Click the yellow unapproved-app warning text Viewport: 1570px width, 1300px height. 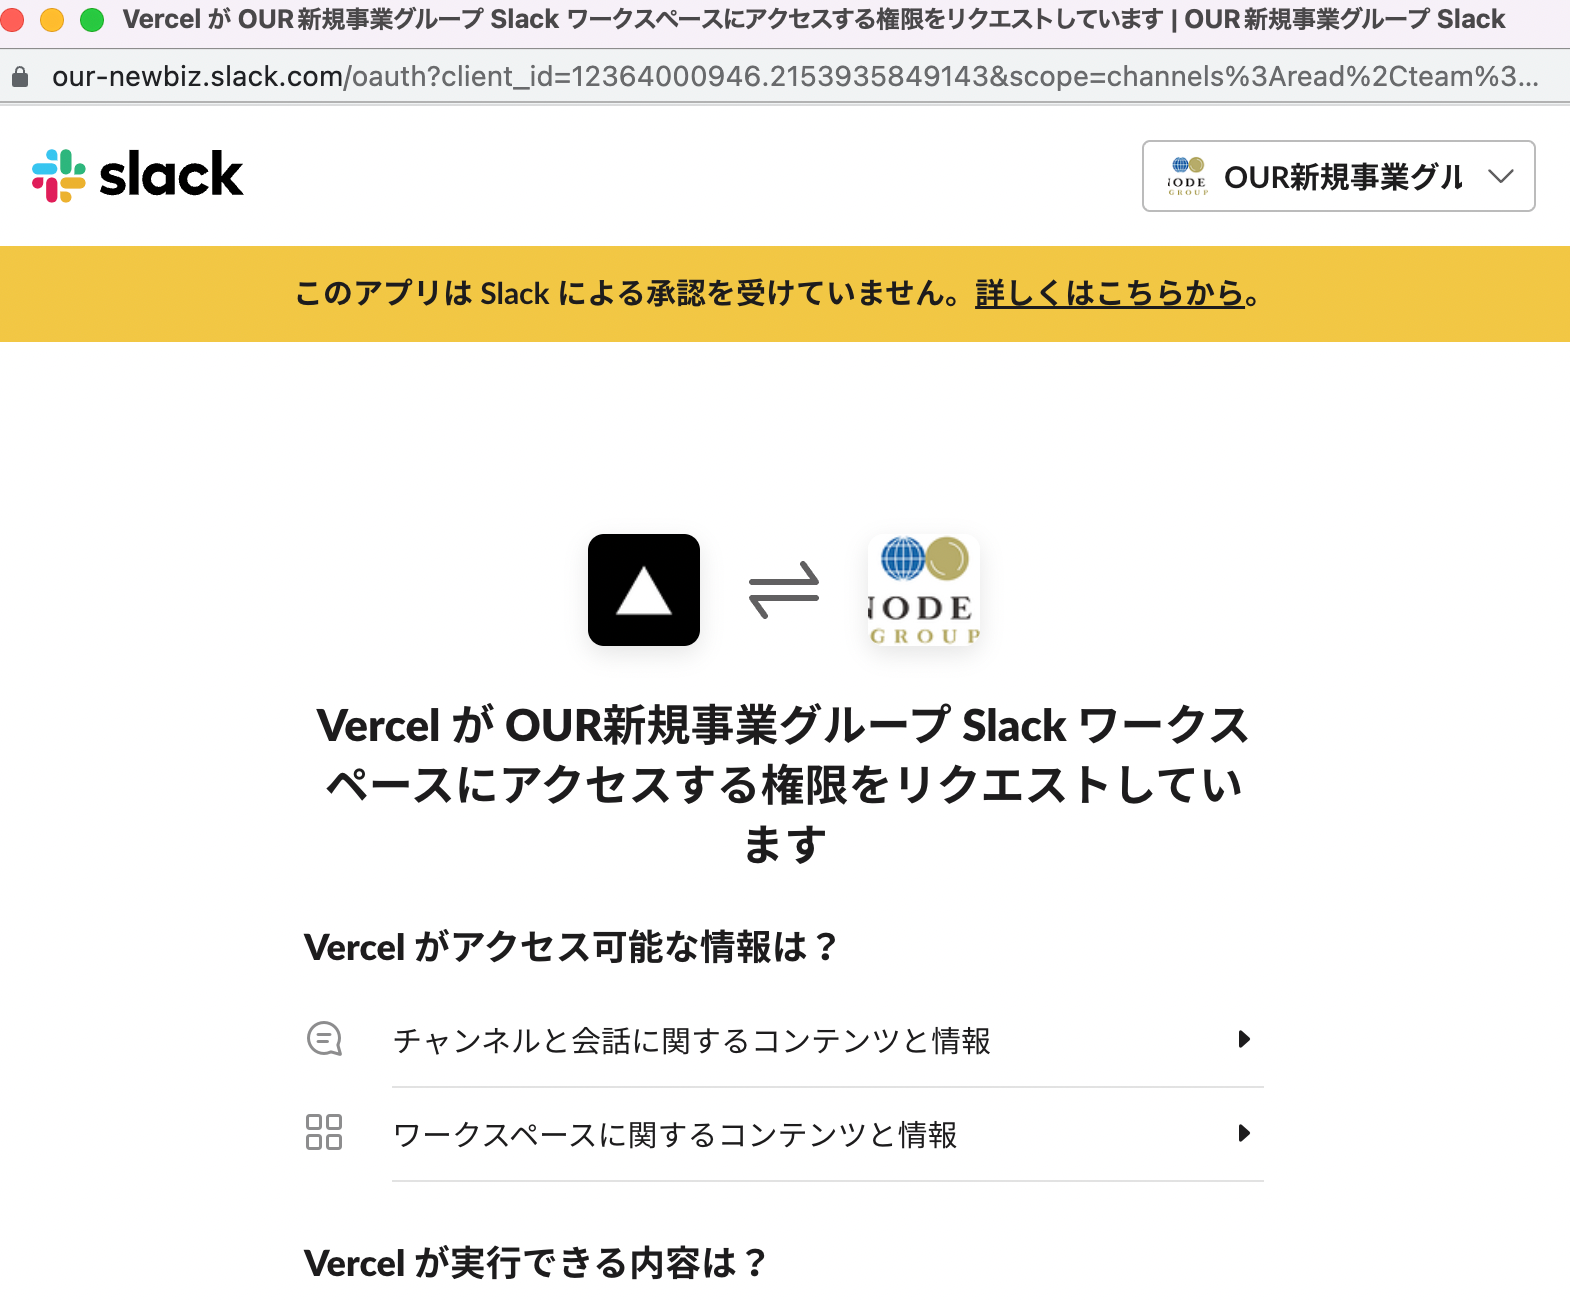tap(777, 294)
